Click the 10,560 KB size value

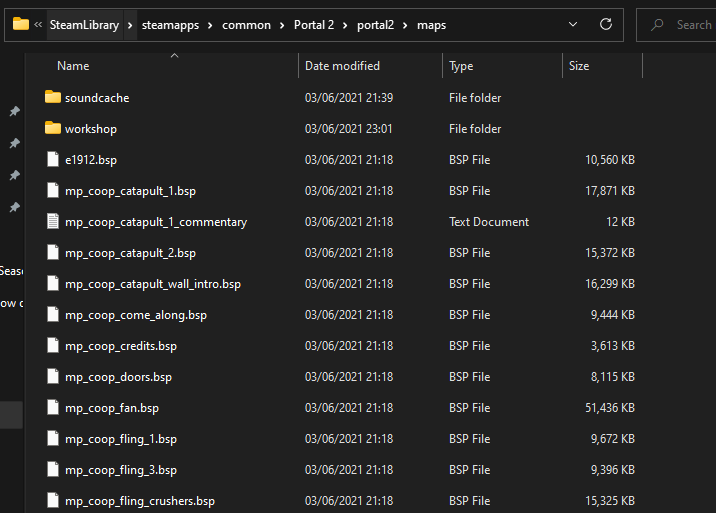[x=610, y=160]
